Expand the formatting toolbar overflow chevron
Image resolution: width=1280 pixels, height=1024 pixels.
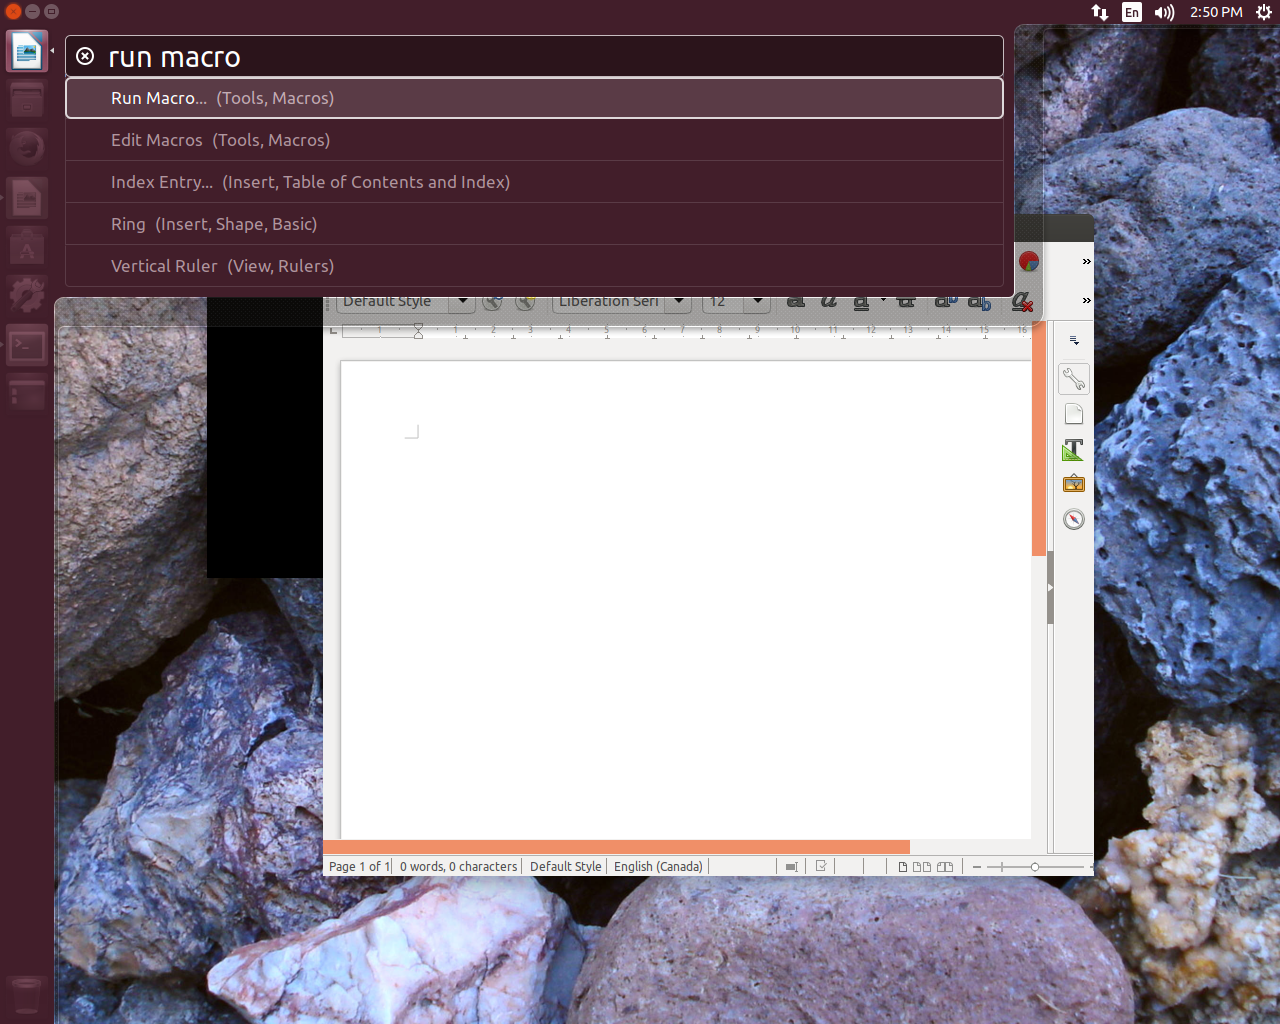[1086, 300]
